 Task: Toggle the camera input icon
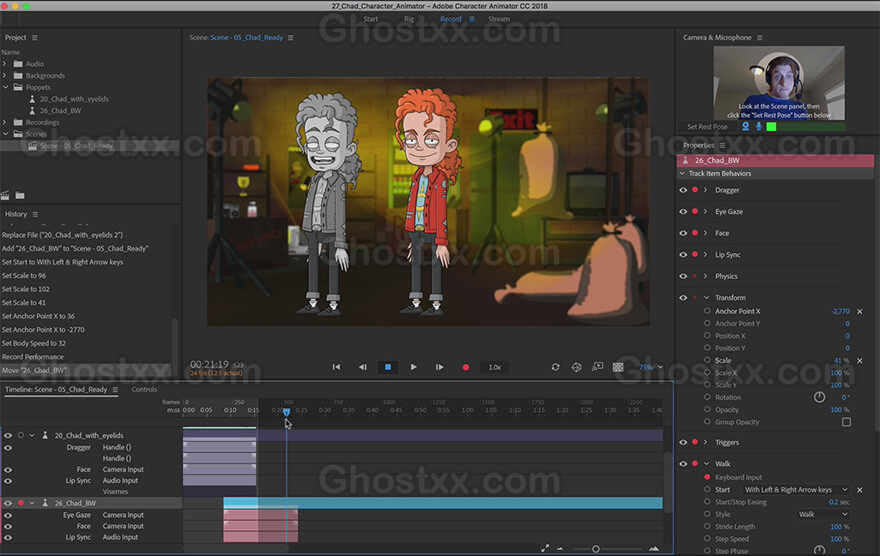click(745, 127)
